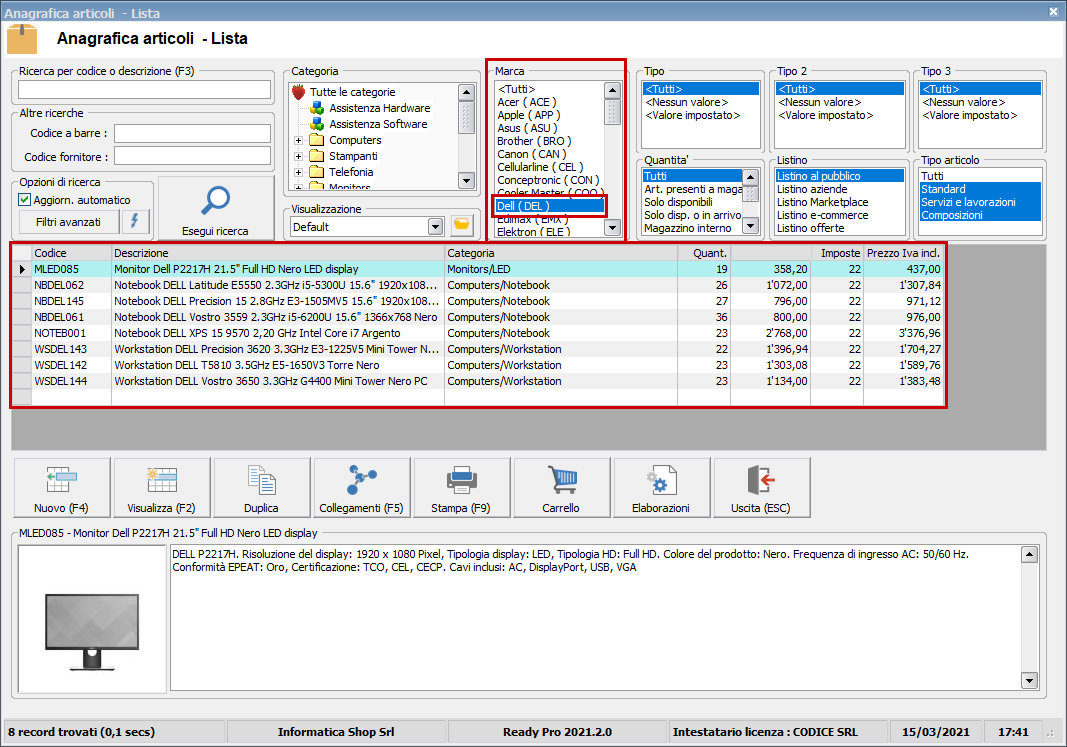Select Listino e-commerce price list
This screenshot has height=747, width=1067.
823,215
